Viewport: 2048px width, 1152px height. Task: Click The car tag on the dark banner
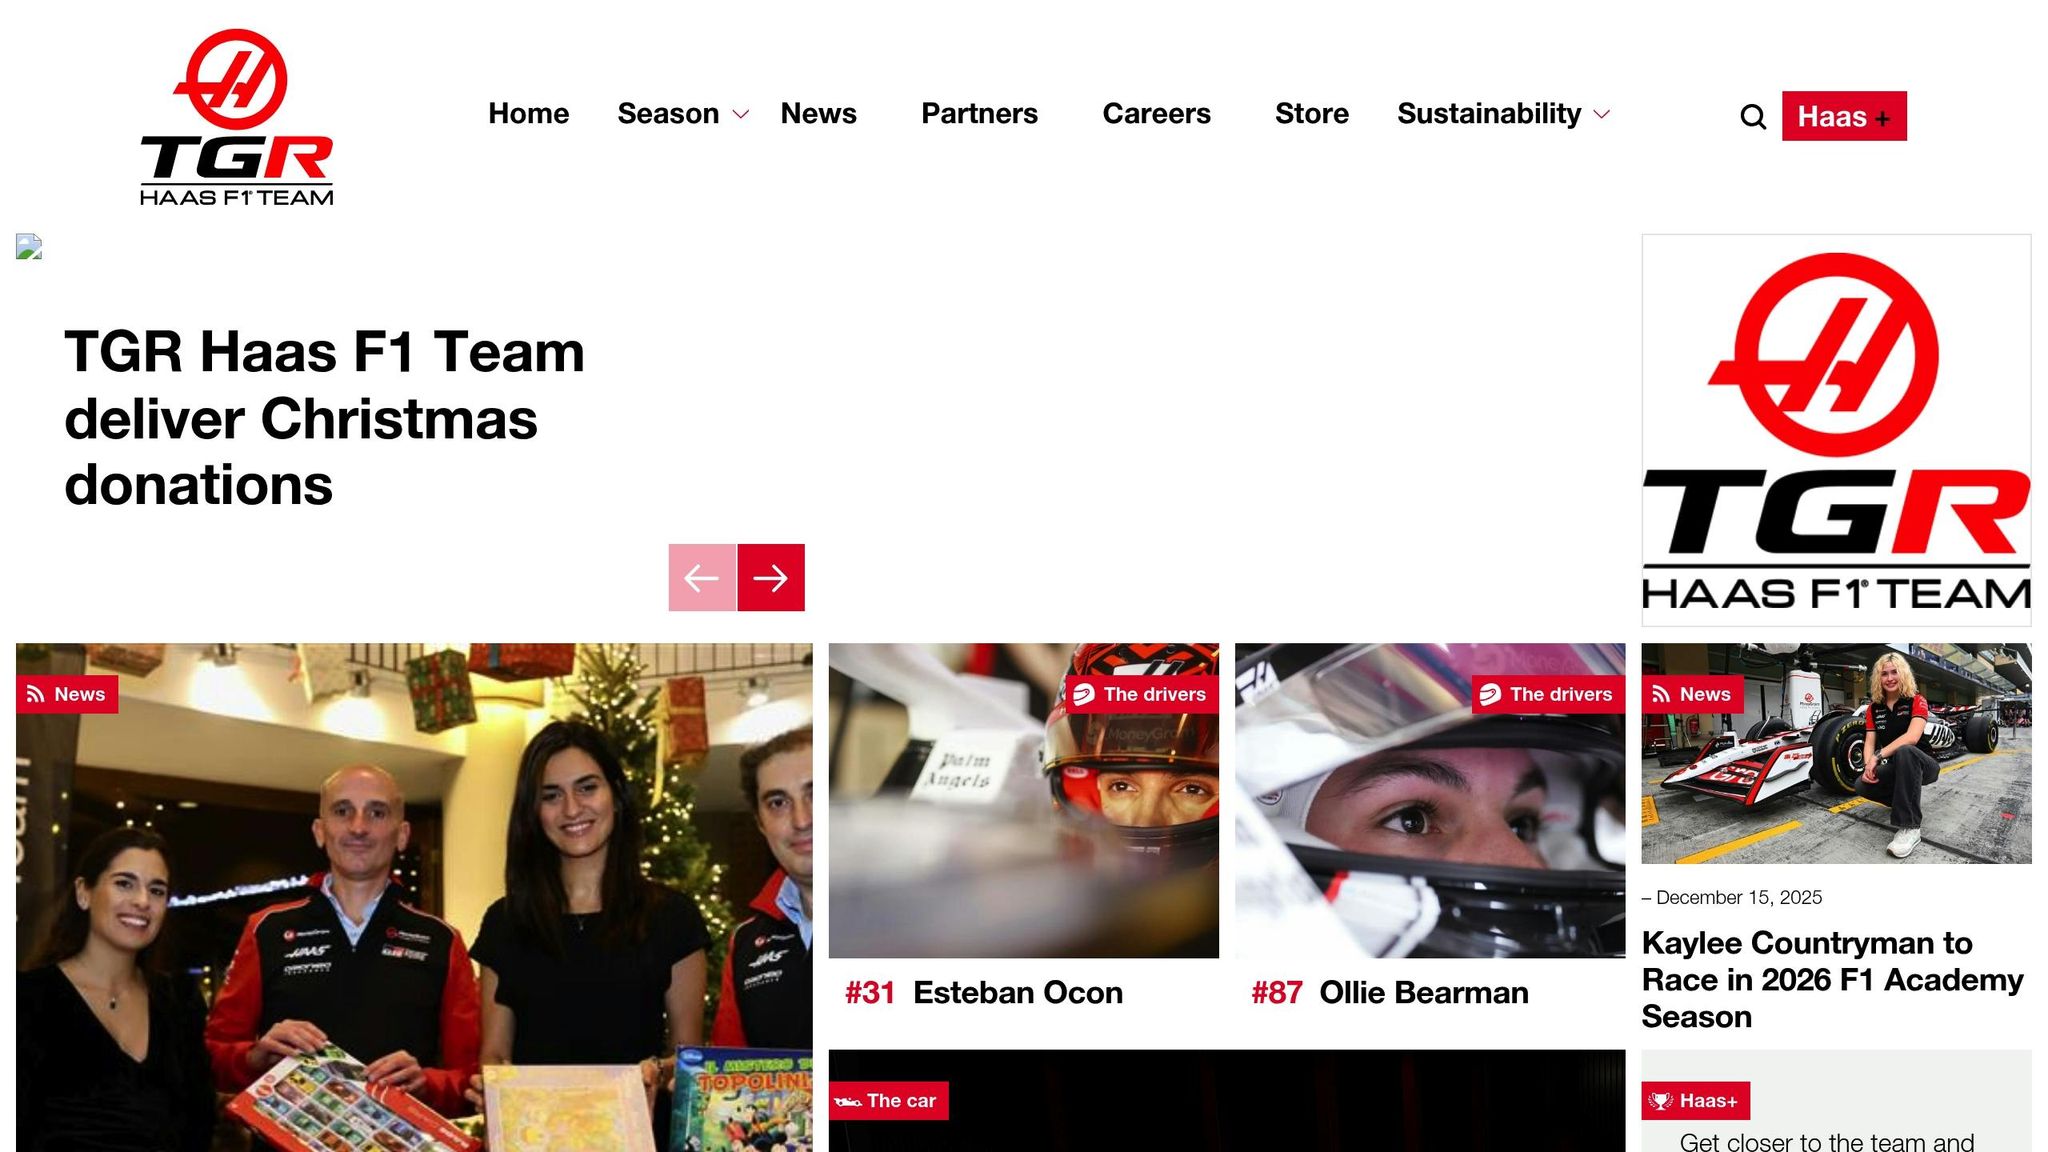[x=888, y=1100]
